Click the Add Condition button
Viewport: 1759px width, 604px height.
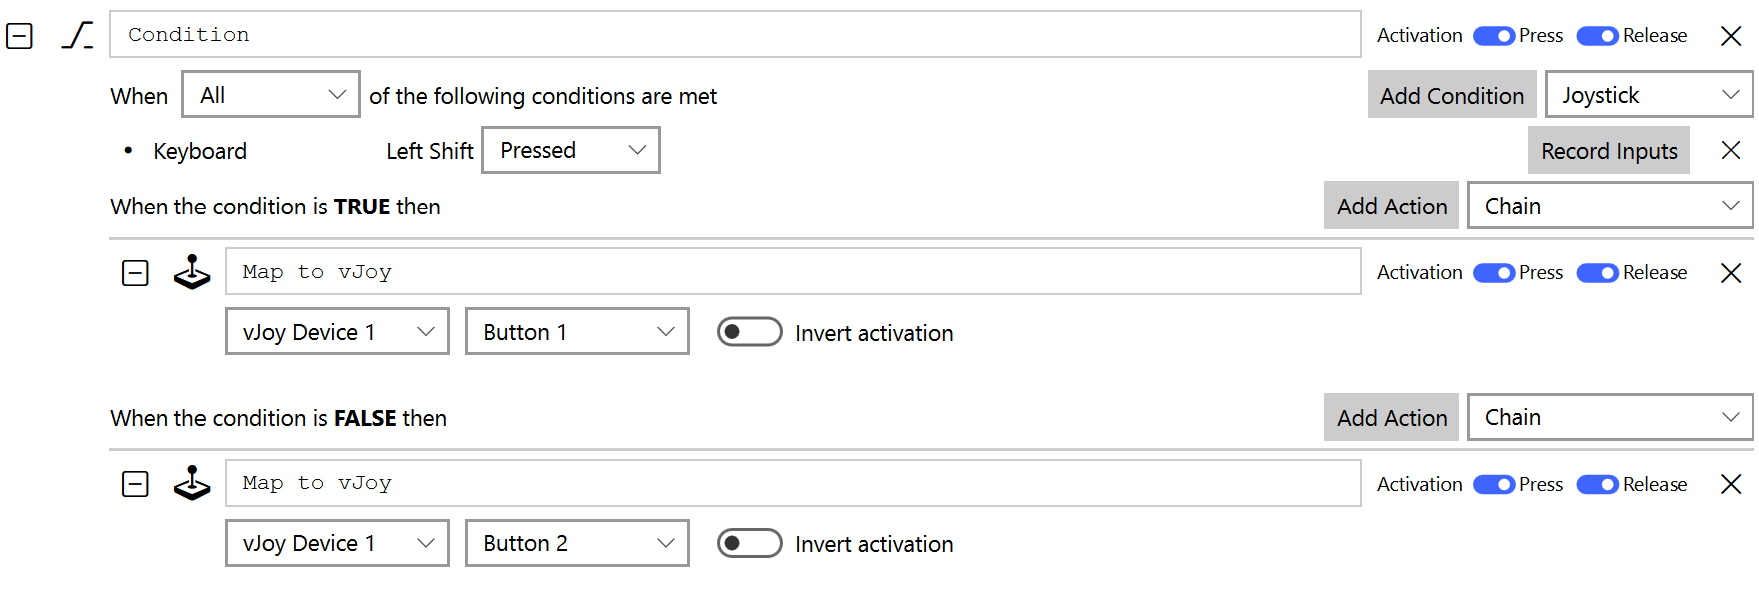(1451, 95)
